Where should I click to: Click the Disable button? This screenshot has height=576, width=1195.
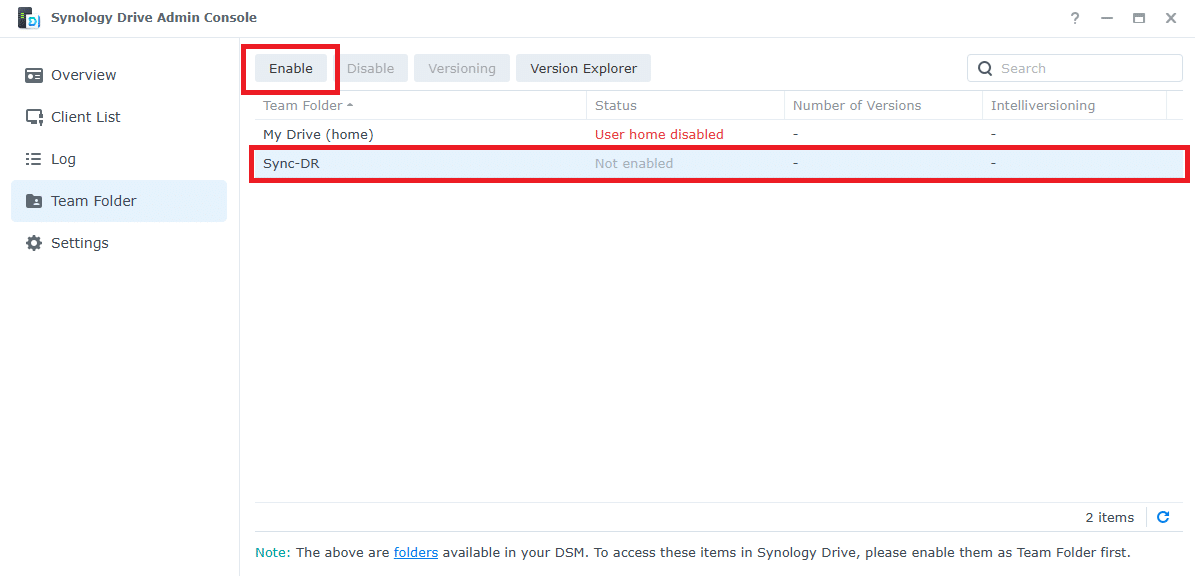370,69
